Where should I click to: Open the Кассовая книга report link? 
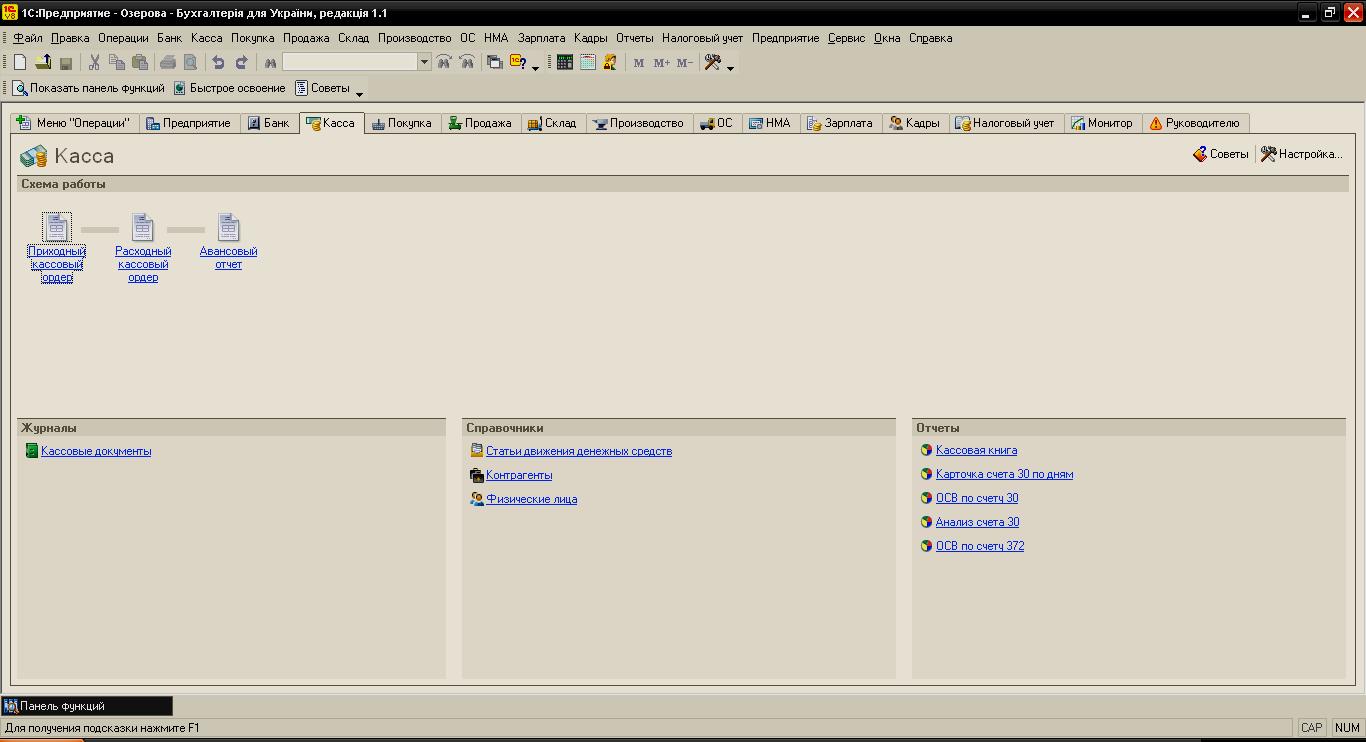(x=976, y=450)
